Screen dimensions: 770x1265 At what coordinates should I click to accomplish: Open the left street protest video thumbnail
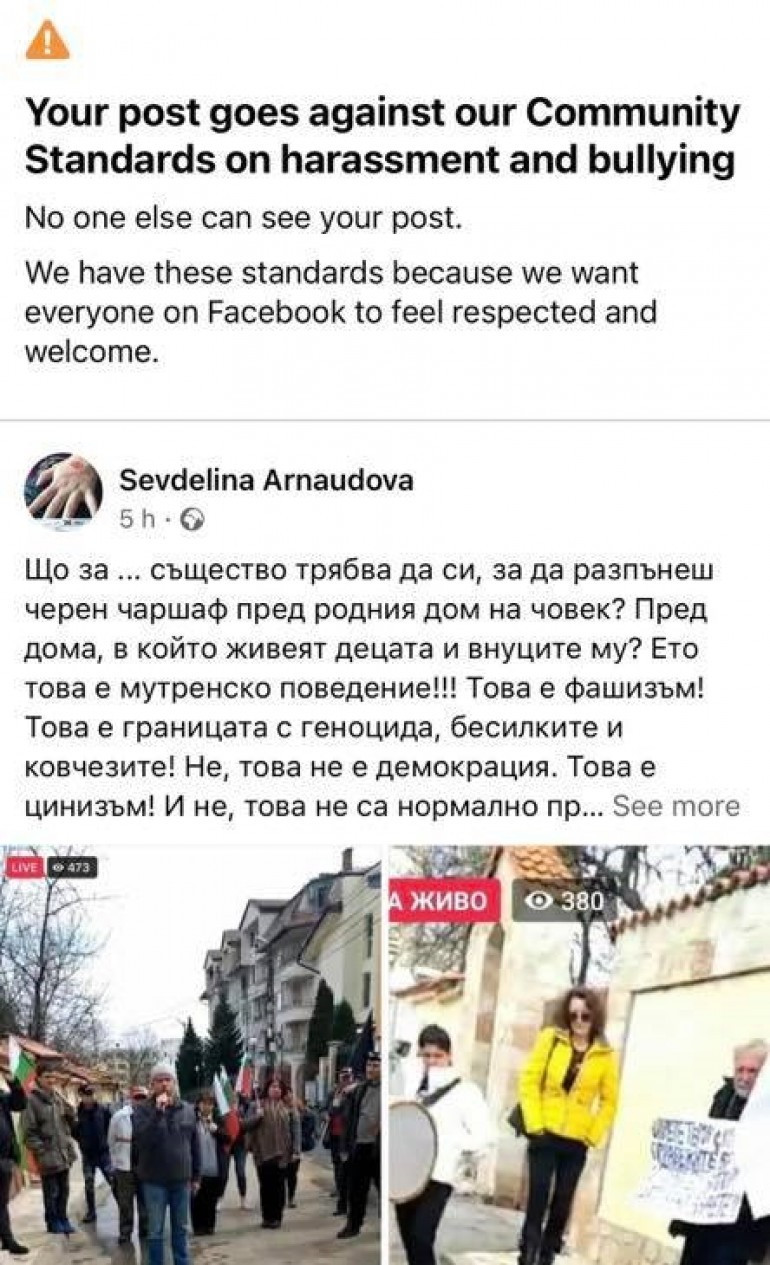[x=190, y=1055]
